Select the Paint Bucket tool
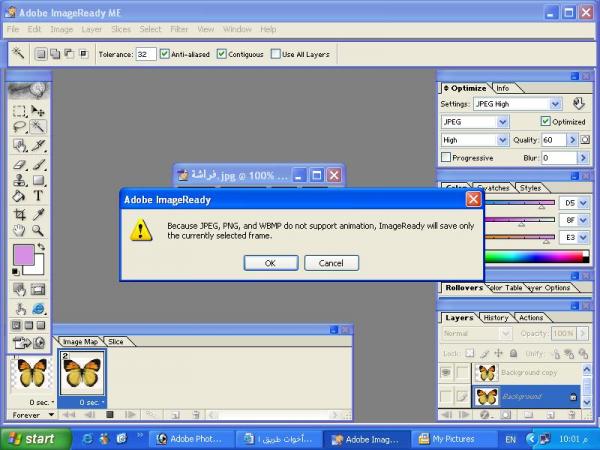Viewport: 600px width, 450px height. click(x=19, y=196)
